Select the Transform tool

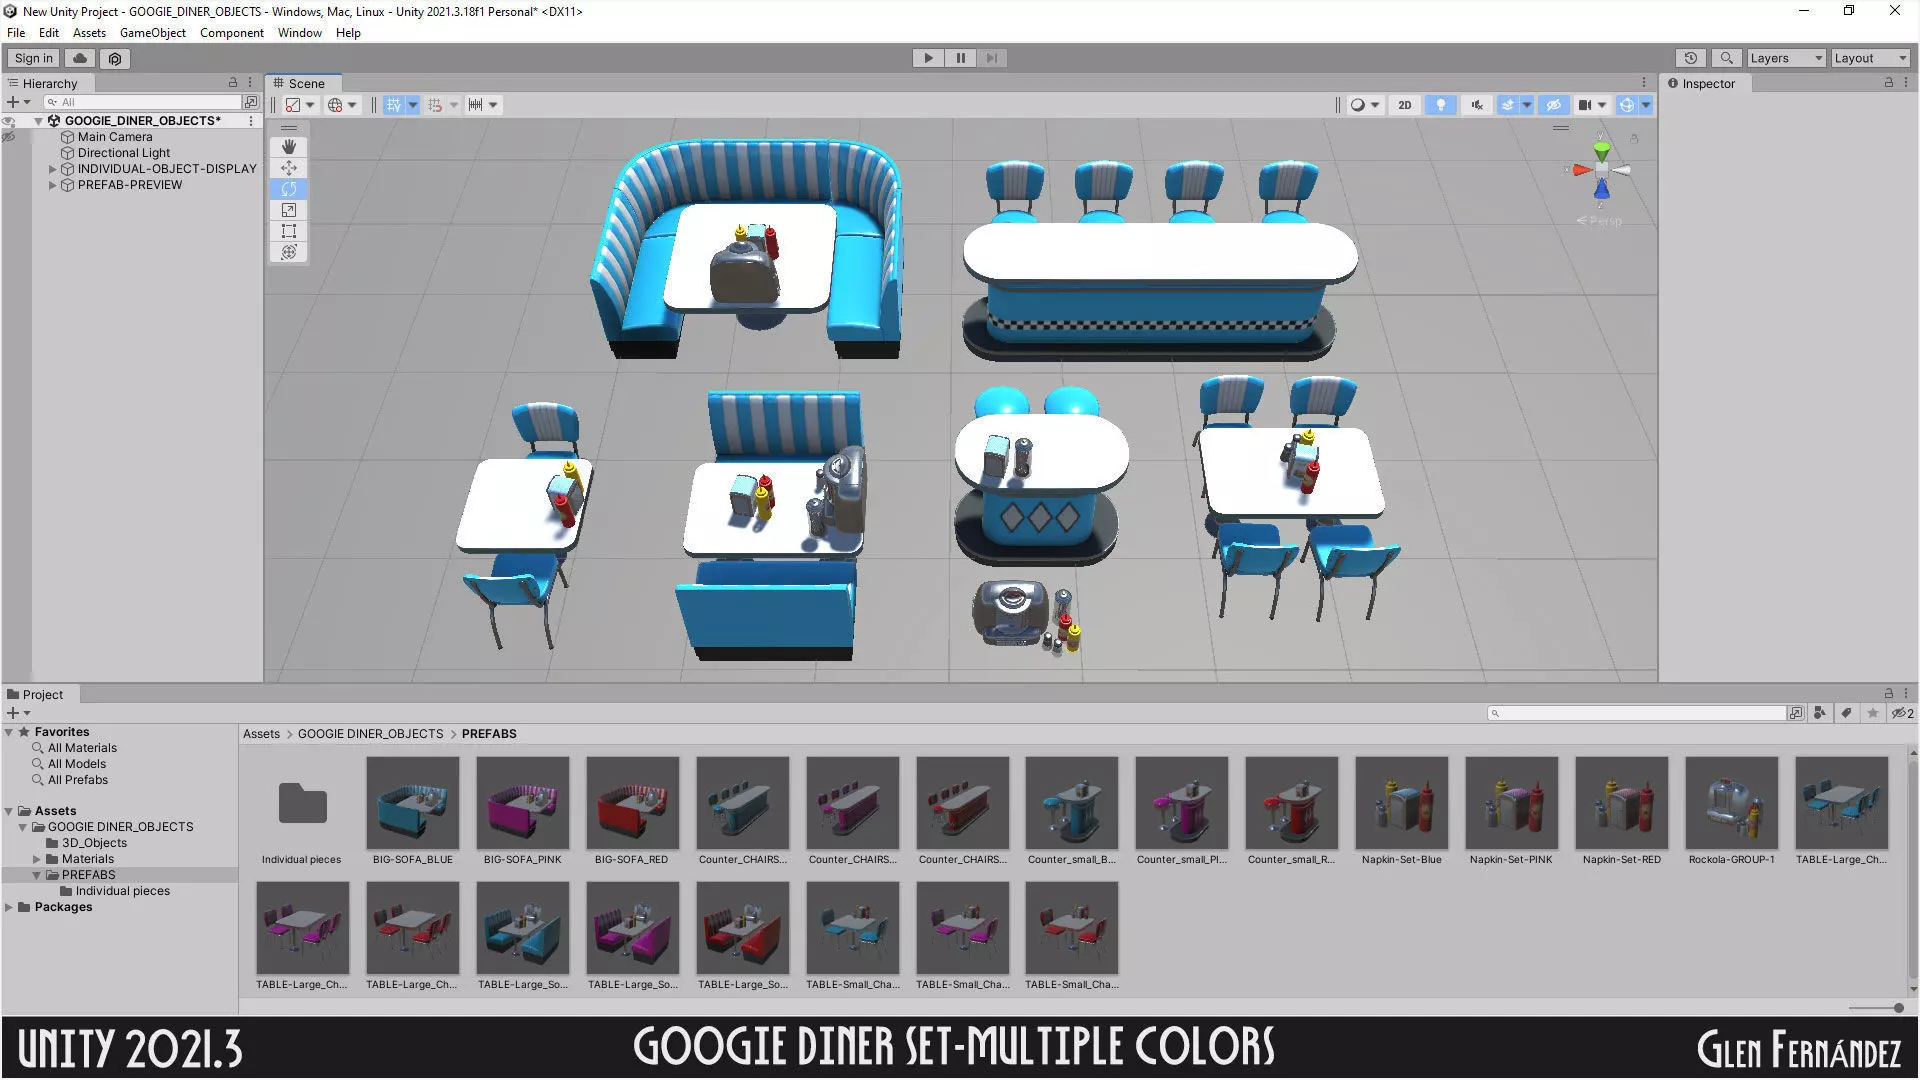pos(289,252)
